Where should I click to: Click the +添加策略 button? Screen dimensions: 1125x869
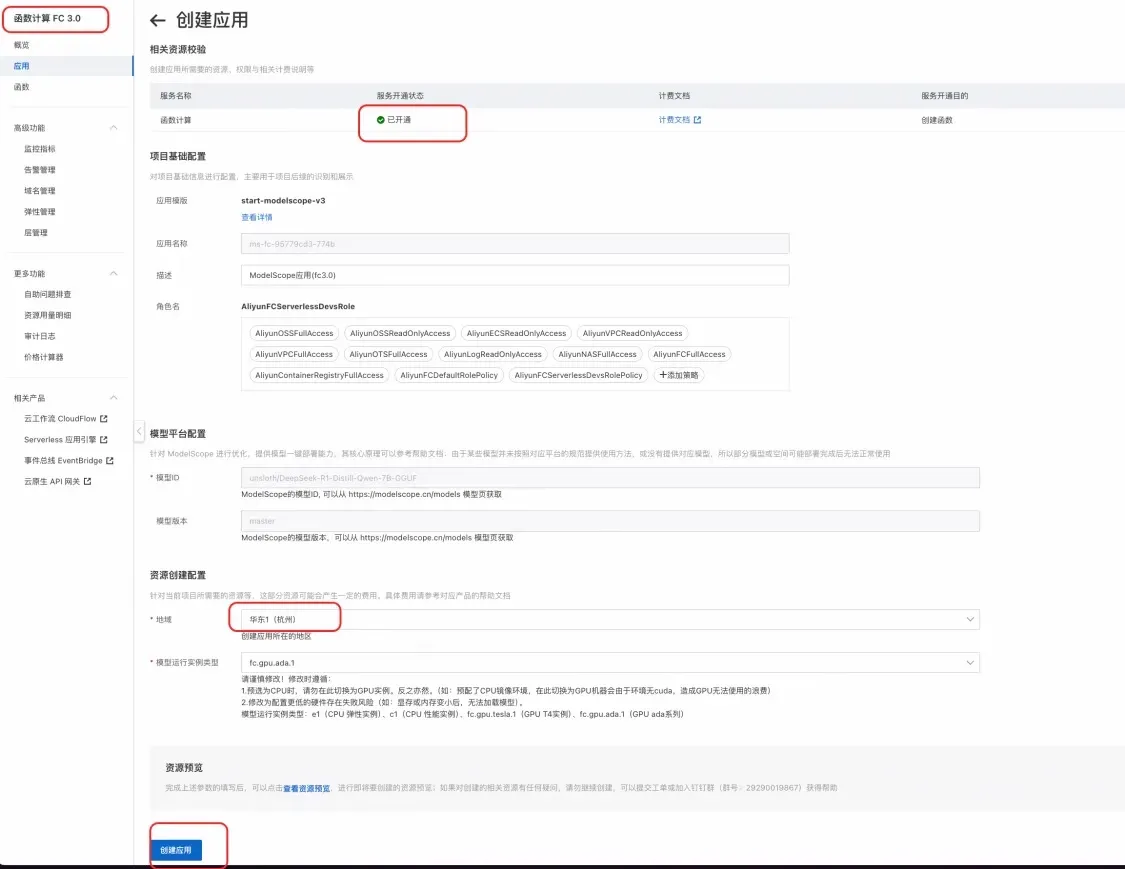[x=679, y=375]
